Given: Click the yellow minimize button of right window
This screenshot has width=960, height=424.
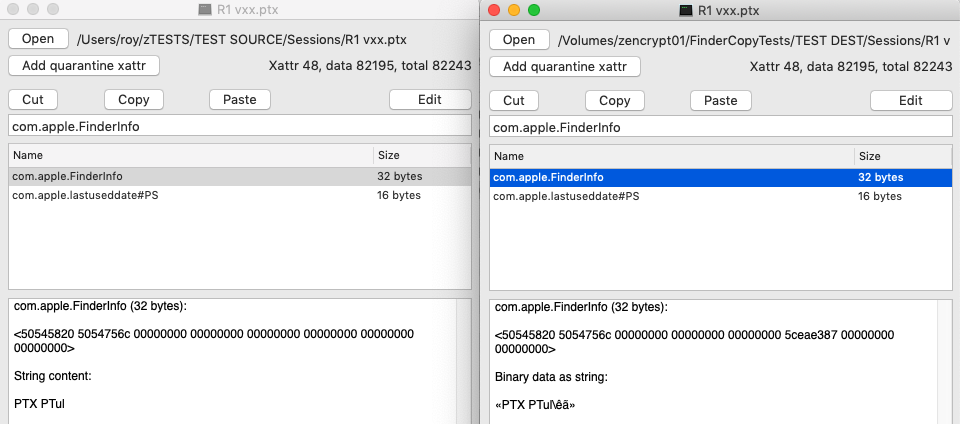Looking at the screenshot, I should (x=514, y=10).
